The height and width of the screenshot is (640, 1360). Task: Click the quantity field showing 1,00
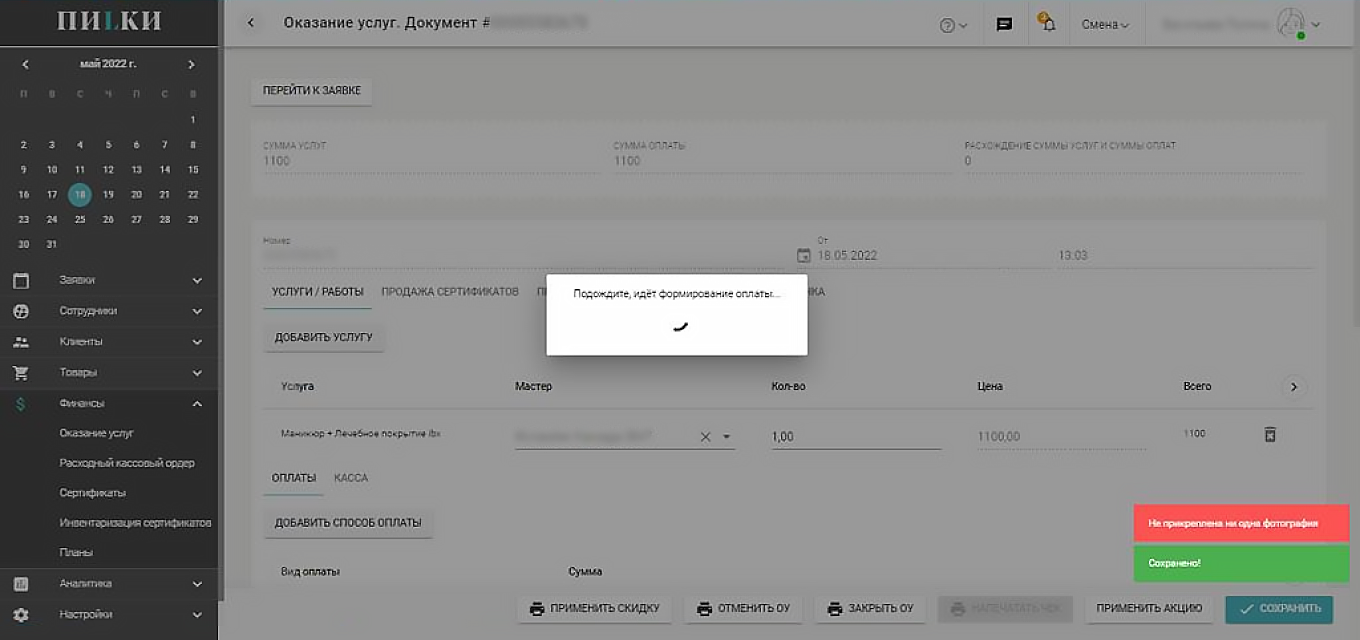[x=855, y=436]
